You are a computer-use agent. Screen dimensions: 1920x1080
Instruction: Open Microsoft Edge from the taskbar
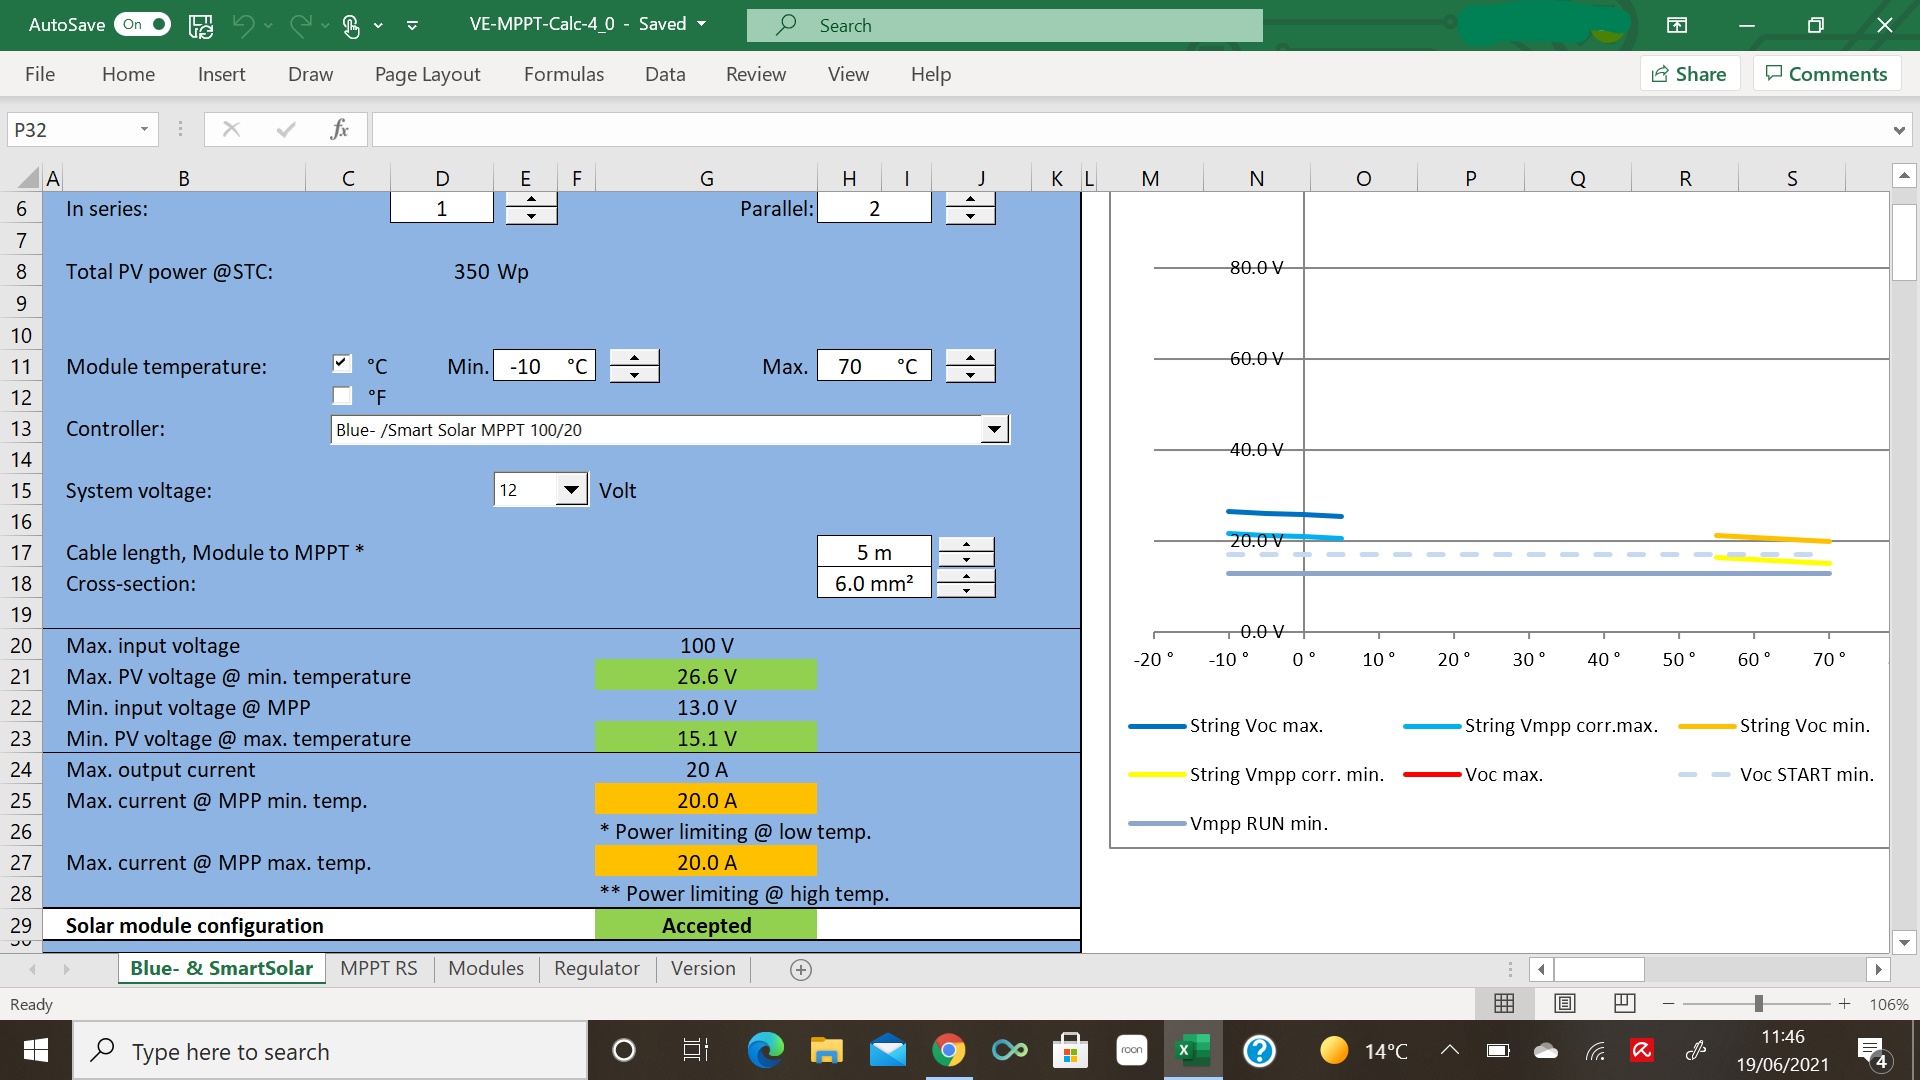pyautogui.click(x=766, y=1051)
